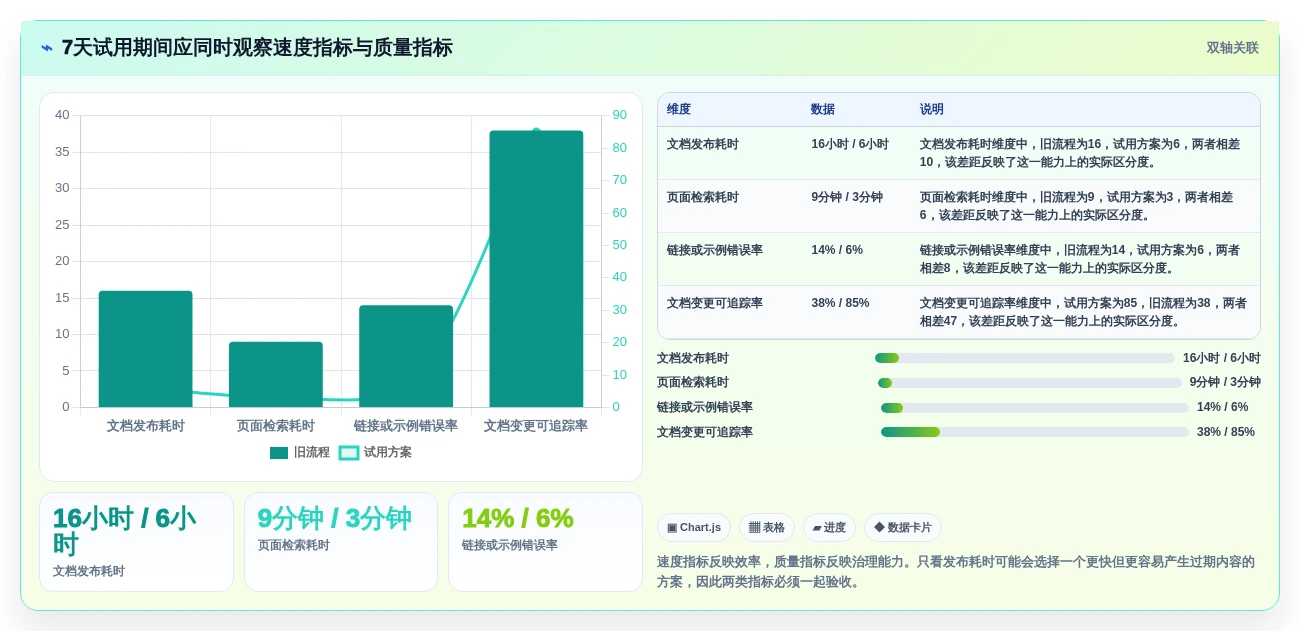Click the 文档变更可追踪率 progress bar
Screen dimensions: 1300x631
coord(1035,432)
